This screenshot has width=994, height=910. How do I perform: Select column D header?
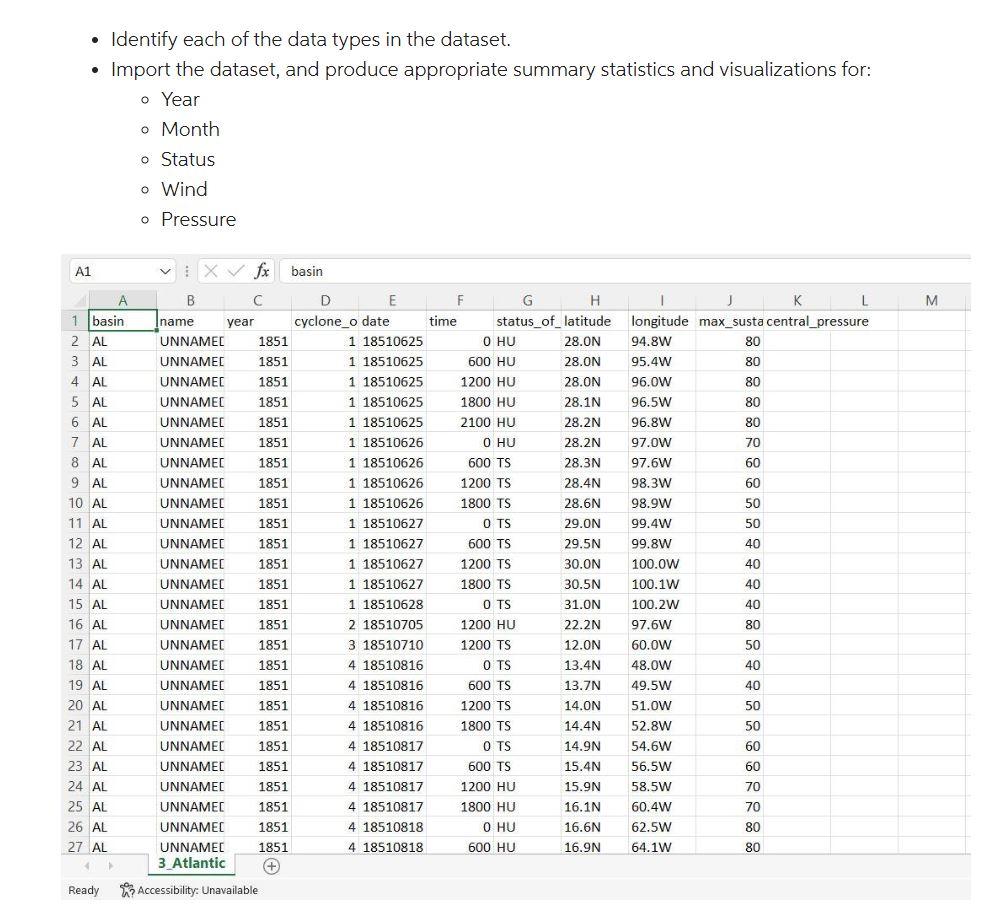pyautogui.click(x=325, y=301)
